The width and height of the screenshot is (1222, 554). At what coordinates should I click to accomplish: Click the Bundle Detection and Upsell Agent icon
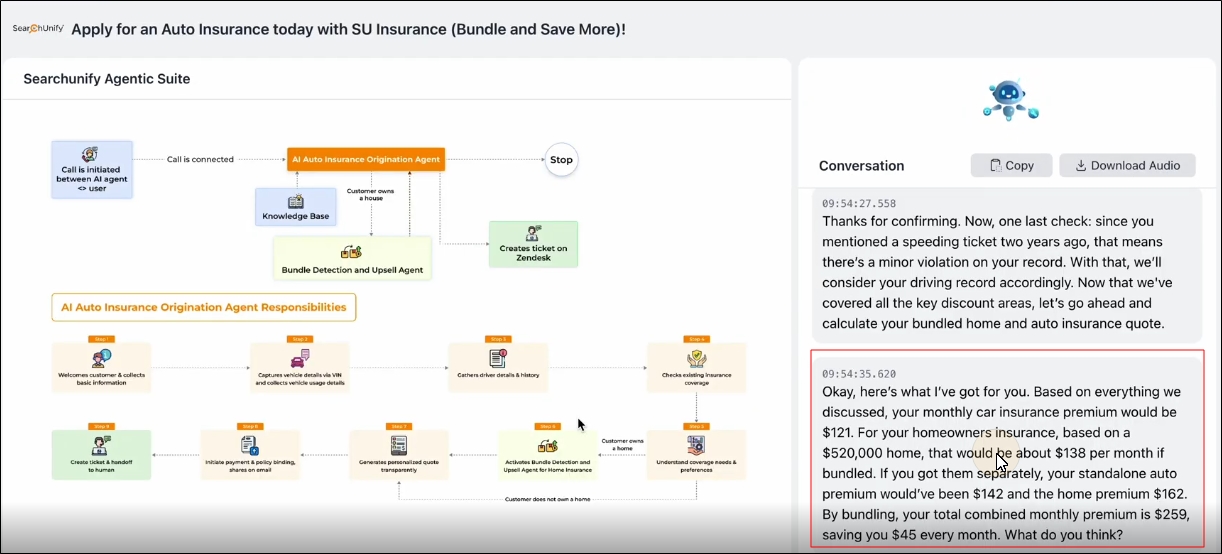tap(351, 253)
